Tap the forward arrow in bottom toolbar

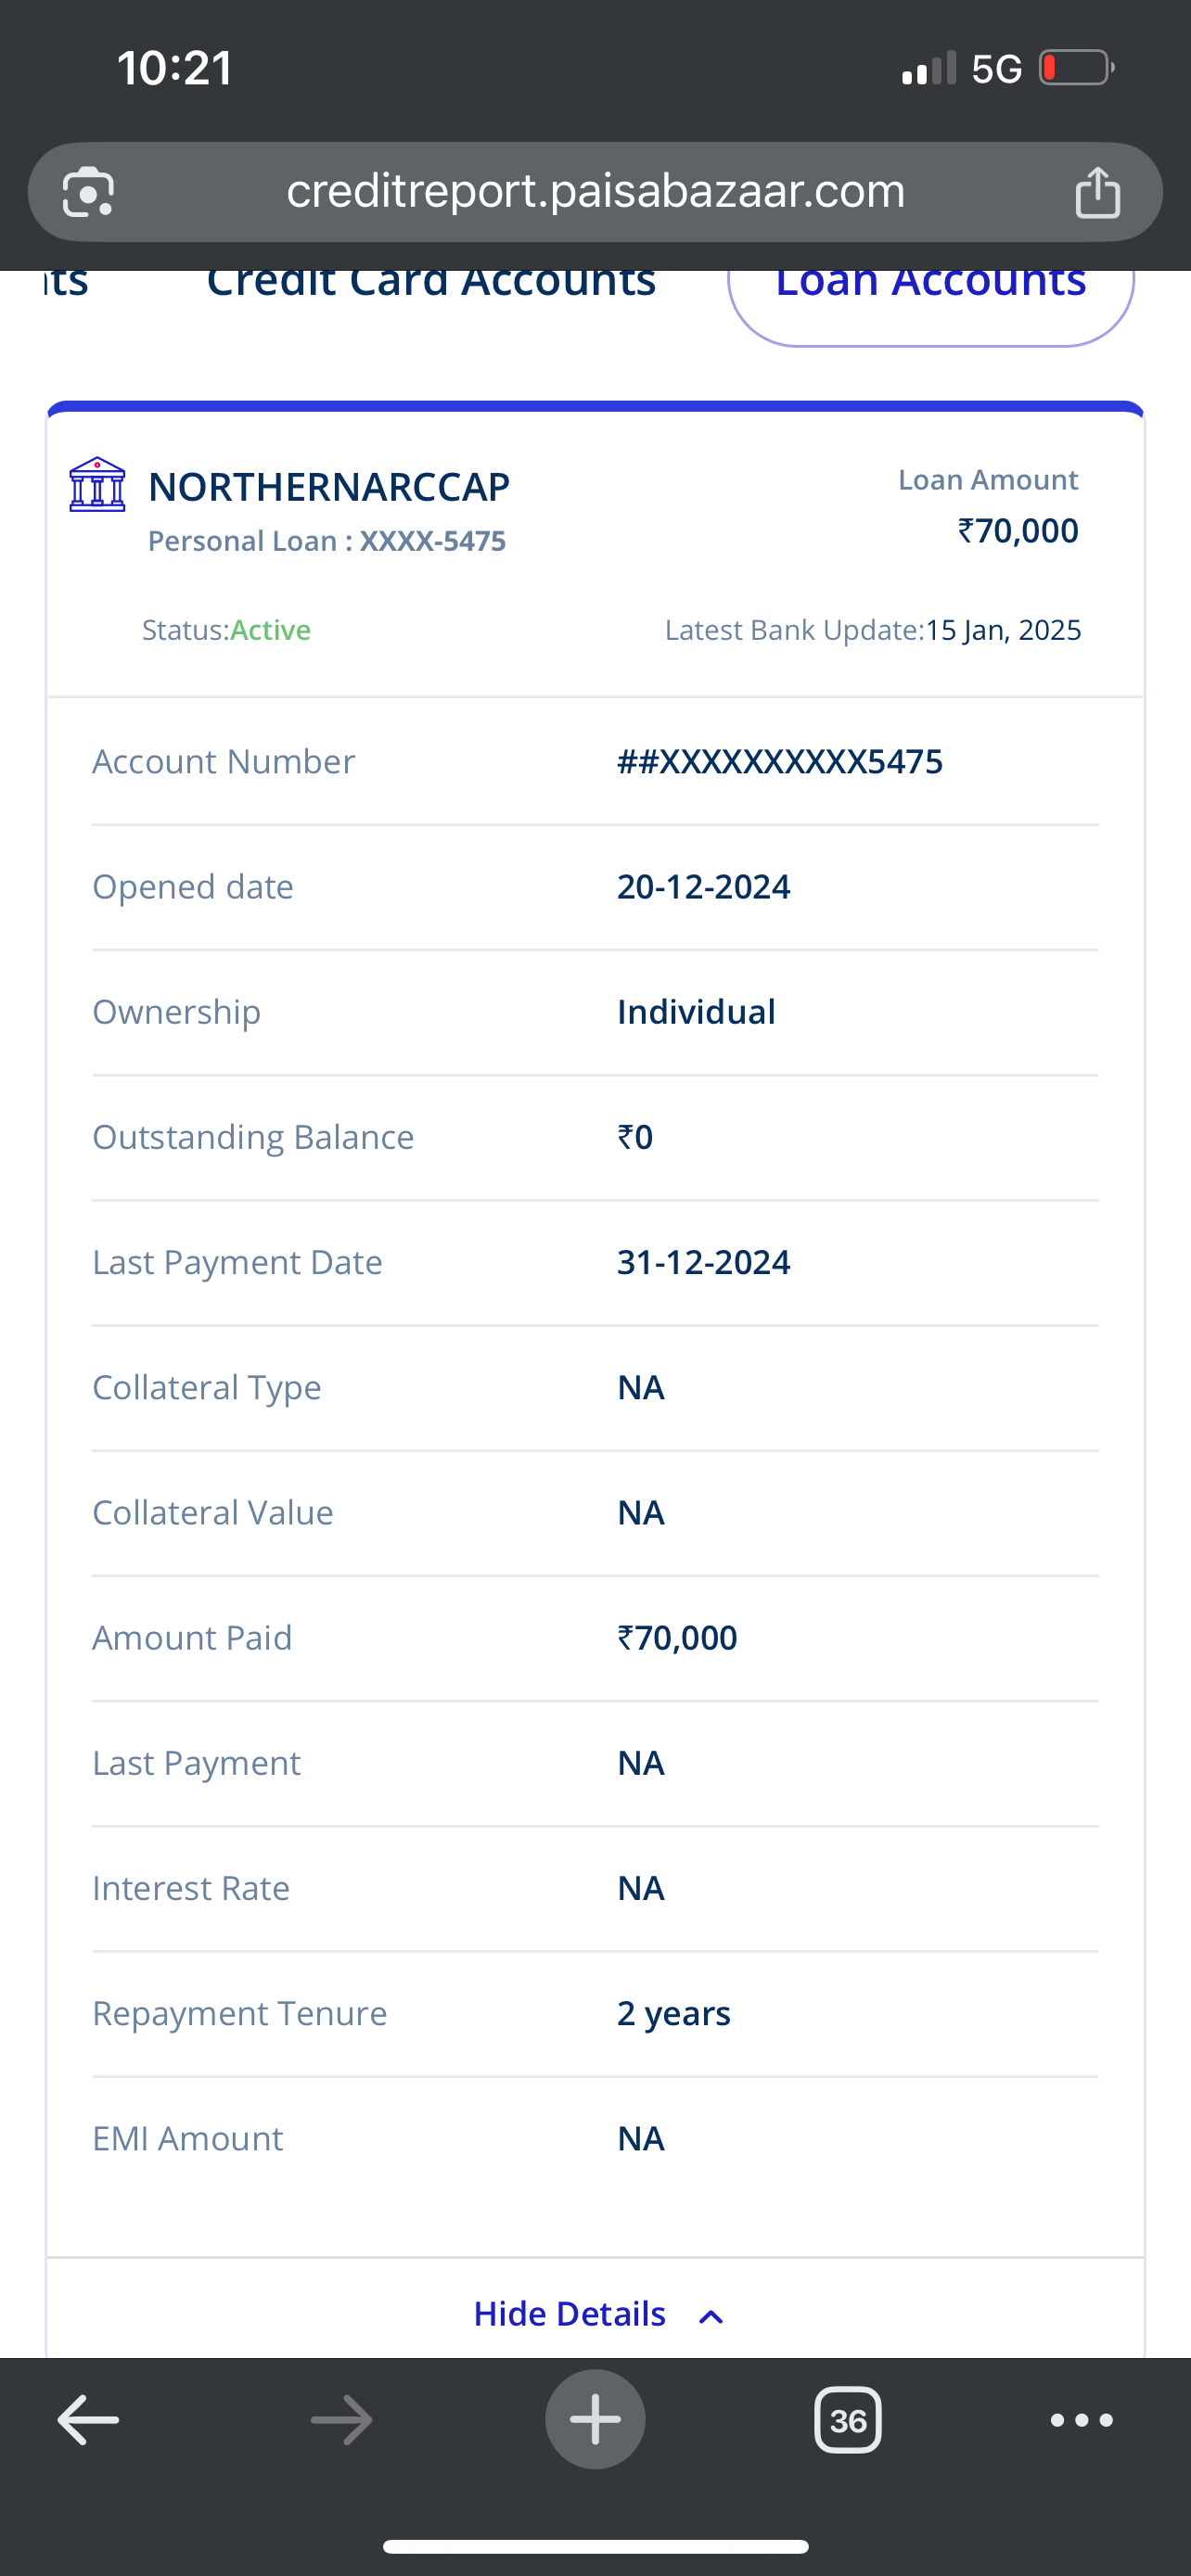click(x=341, y=2420)
